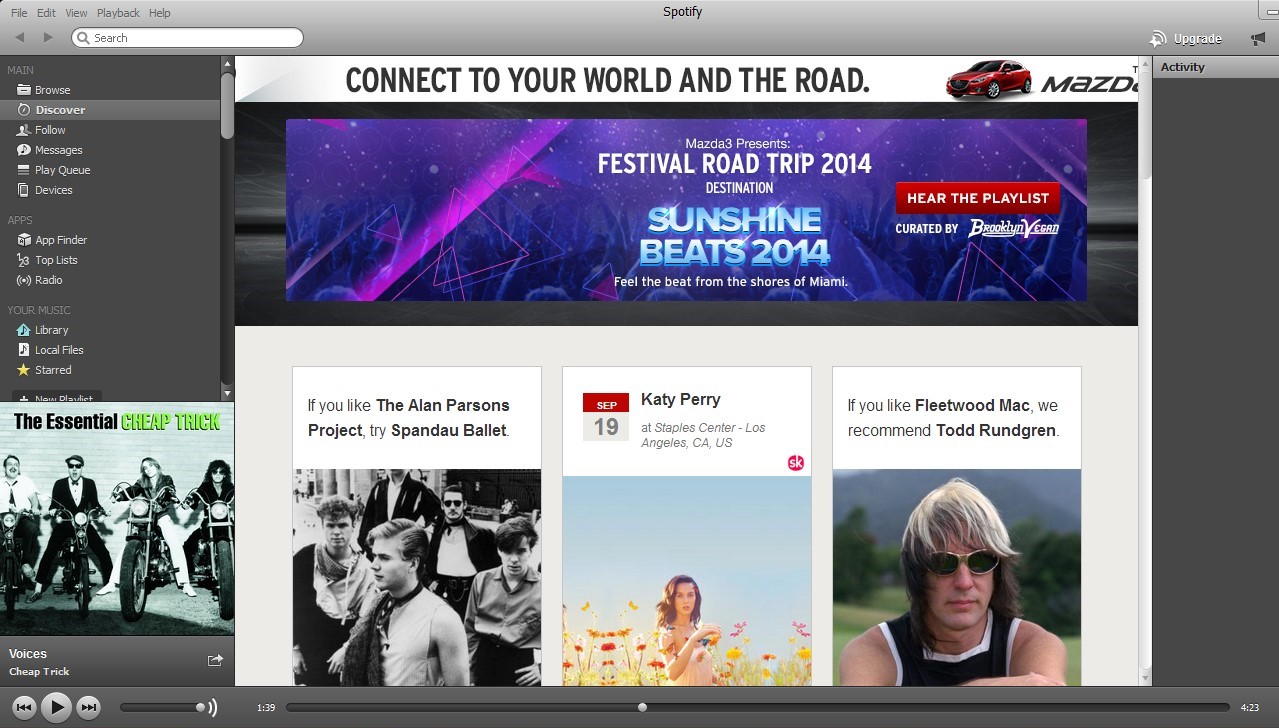Click the Hear the Playlist button
This screenshot has width=1279, height=728.
coord(977,198)
